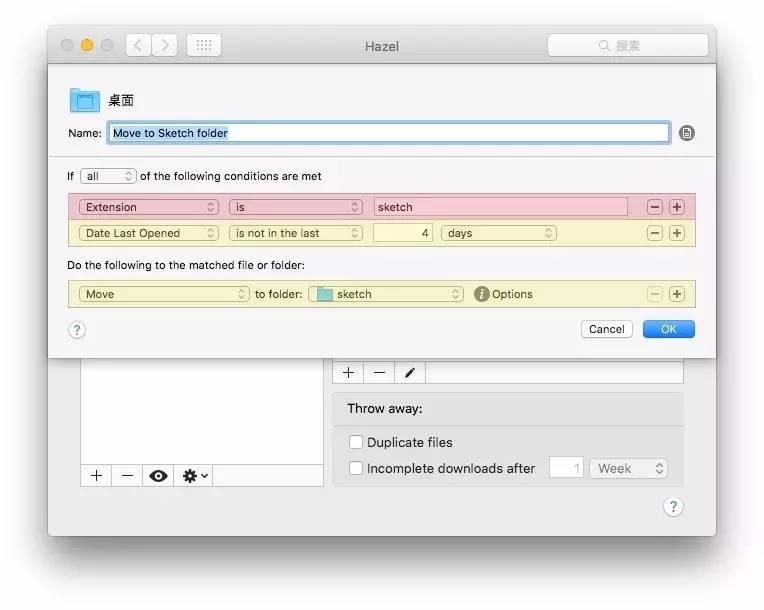Remove the Extension condition row

654,207
